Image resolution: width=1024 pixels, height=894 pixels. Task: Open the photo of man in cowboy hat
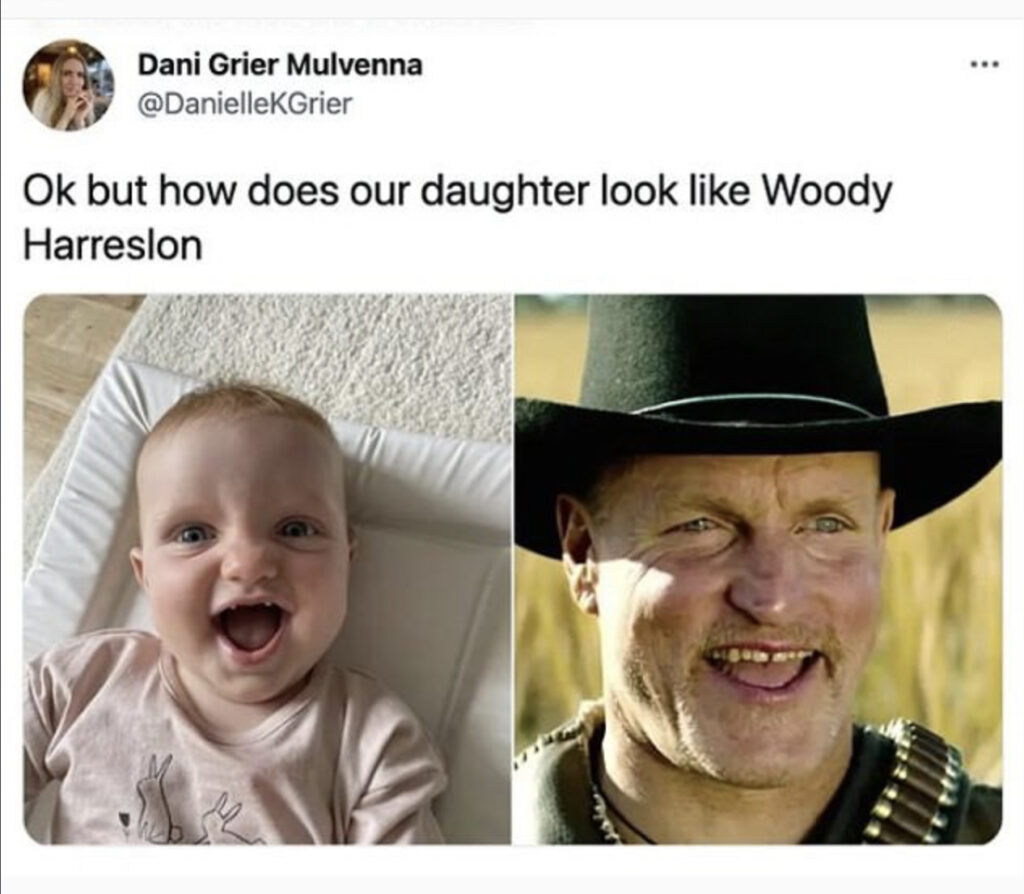(x=758, y=569)
